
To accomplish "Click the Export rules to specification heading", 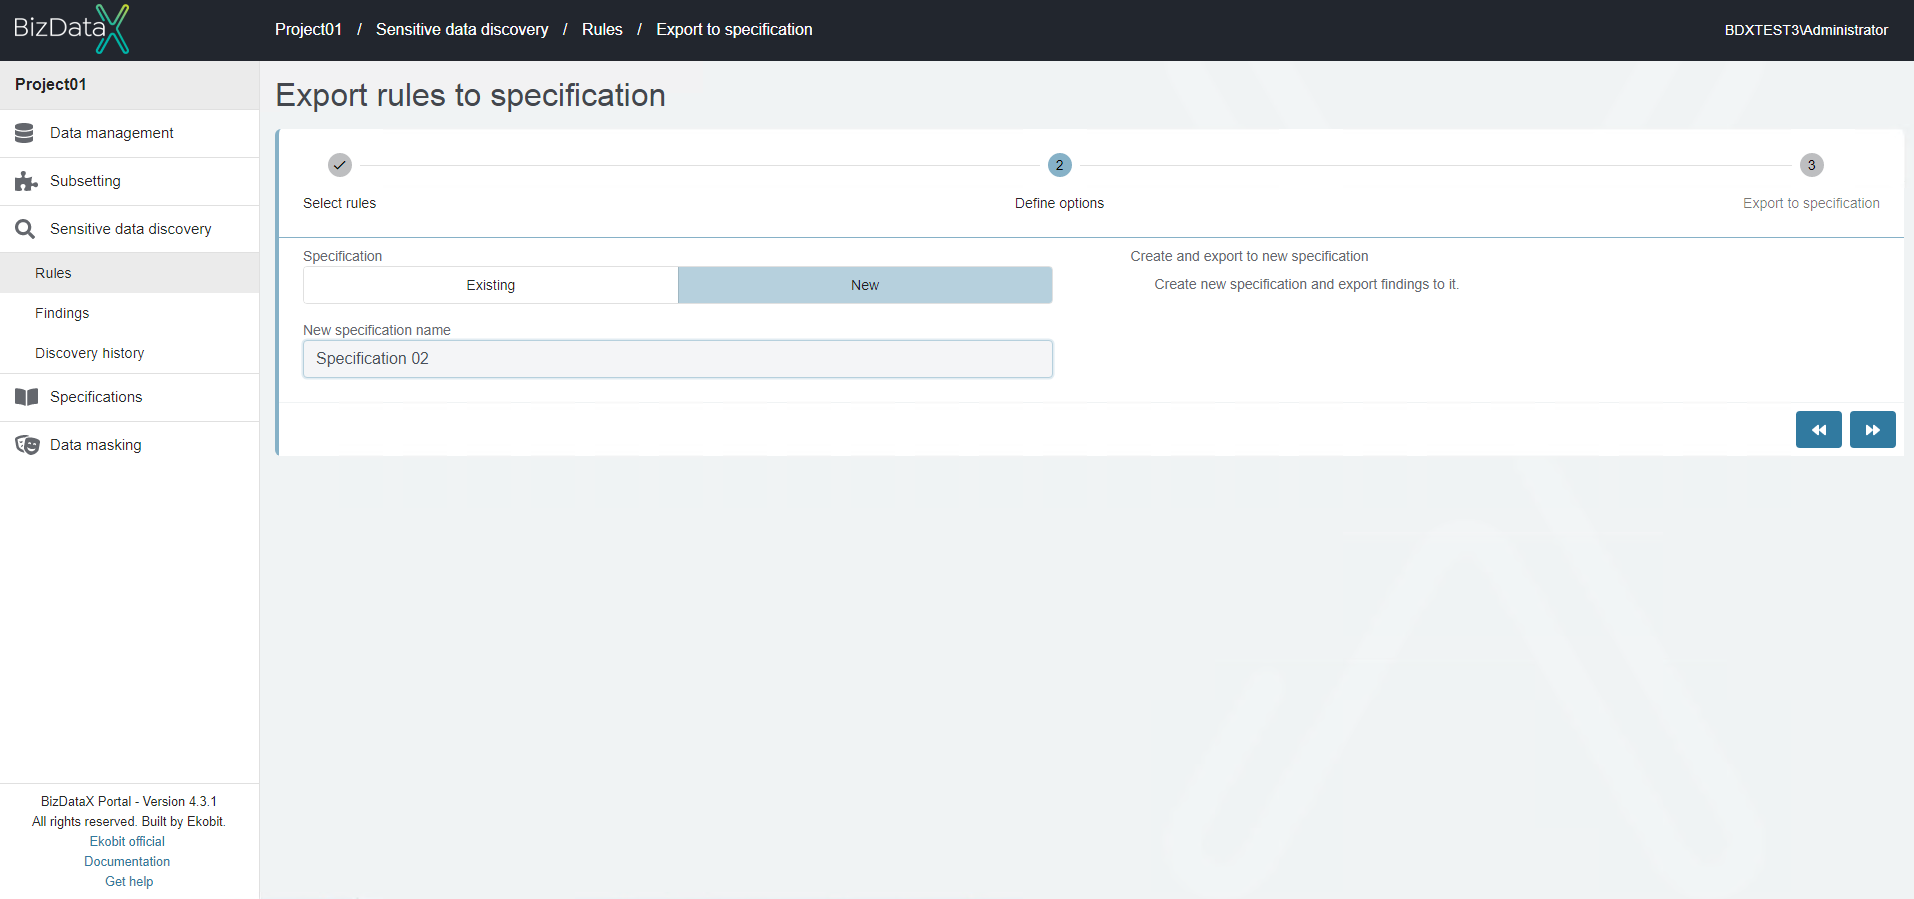I will 470,95.
